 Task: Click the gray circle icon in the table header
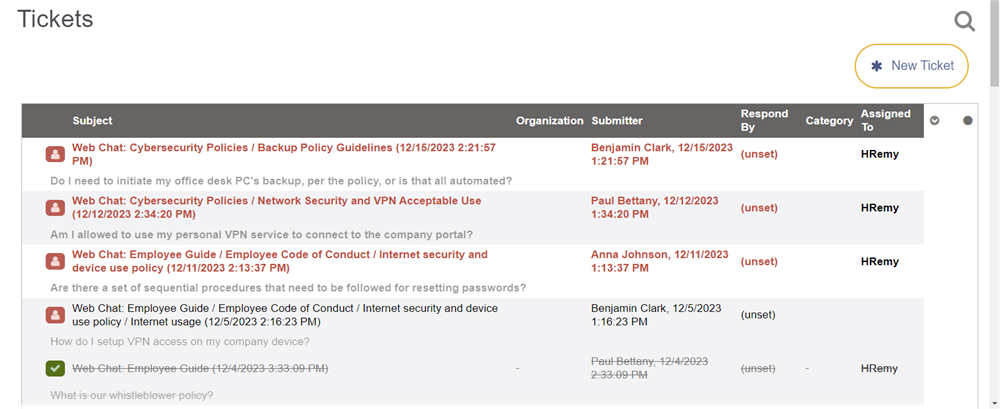[967, 121]
